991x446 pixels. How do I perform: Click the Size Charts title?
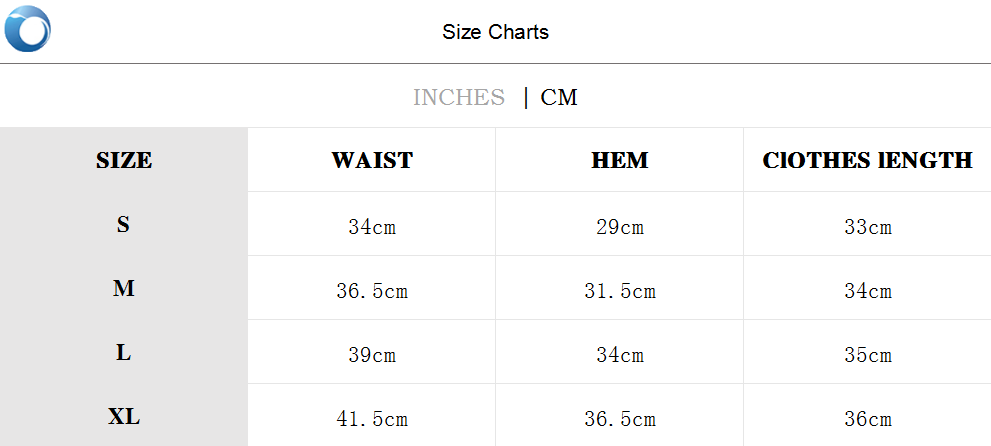point(495,32)
